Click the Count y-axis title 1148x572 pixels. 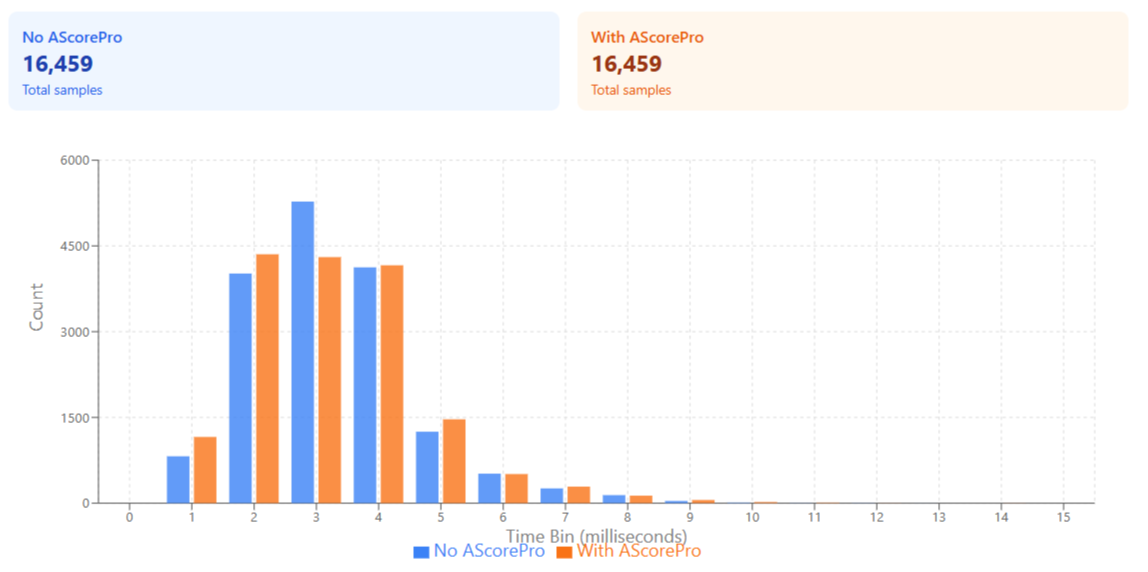[x=37, y=307]
